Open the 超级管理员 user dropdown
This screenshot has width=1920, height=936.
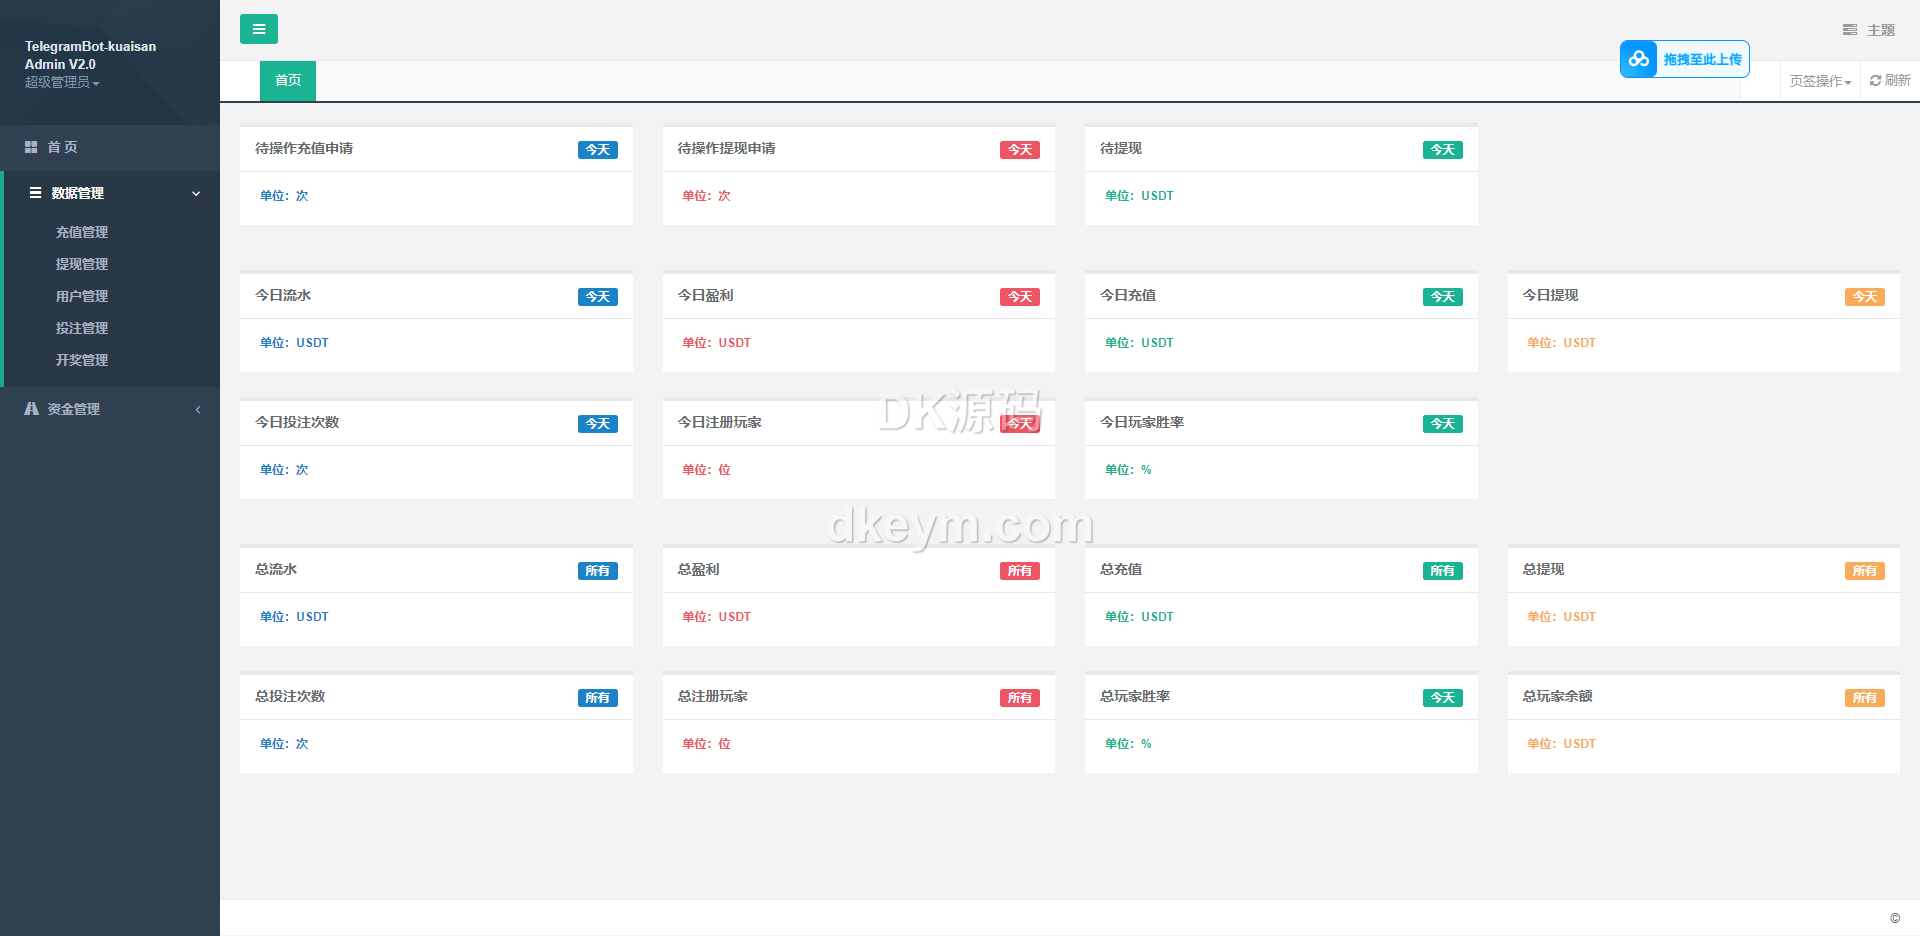(x=62, y=82)
